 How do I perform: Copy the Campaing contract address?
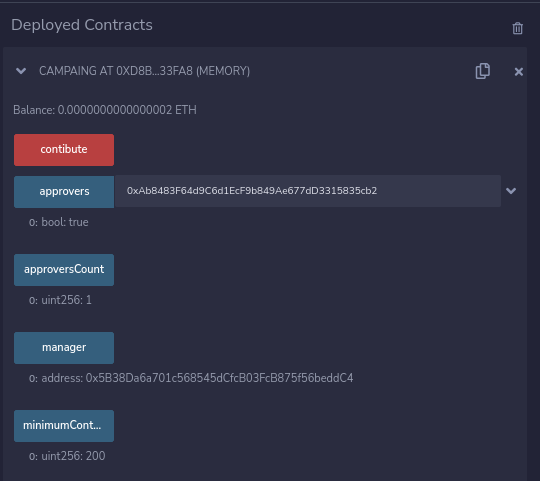[482, 71]
